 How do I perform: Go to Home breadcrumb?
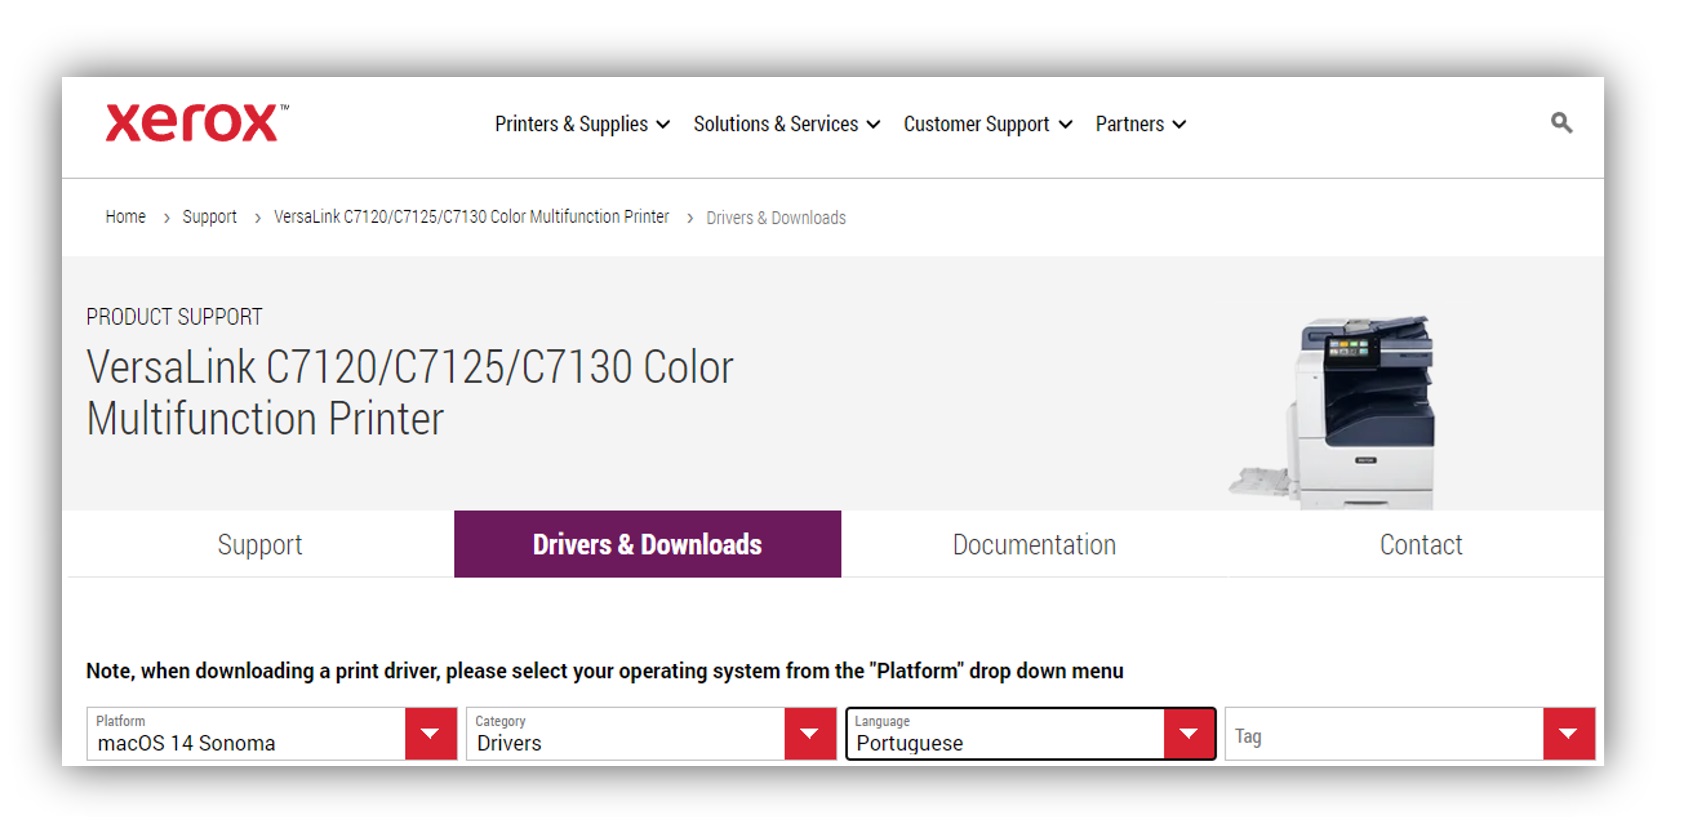(125, 217)
